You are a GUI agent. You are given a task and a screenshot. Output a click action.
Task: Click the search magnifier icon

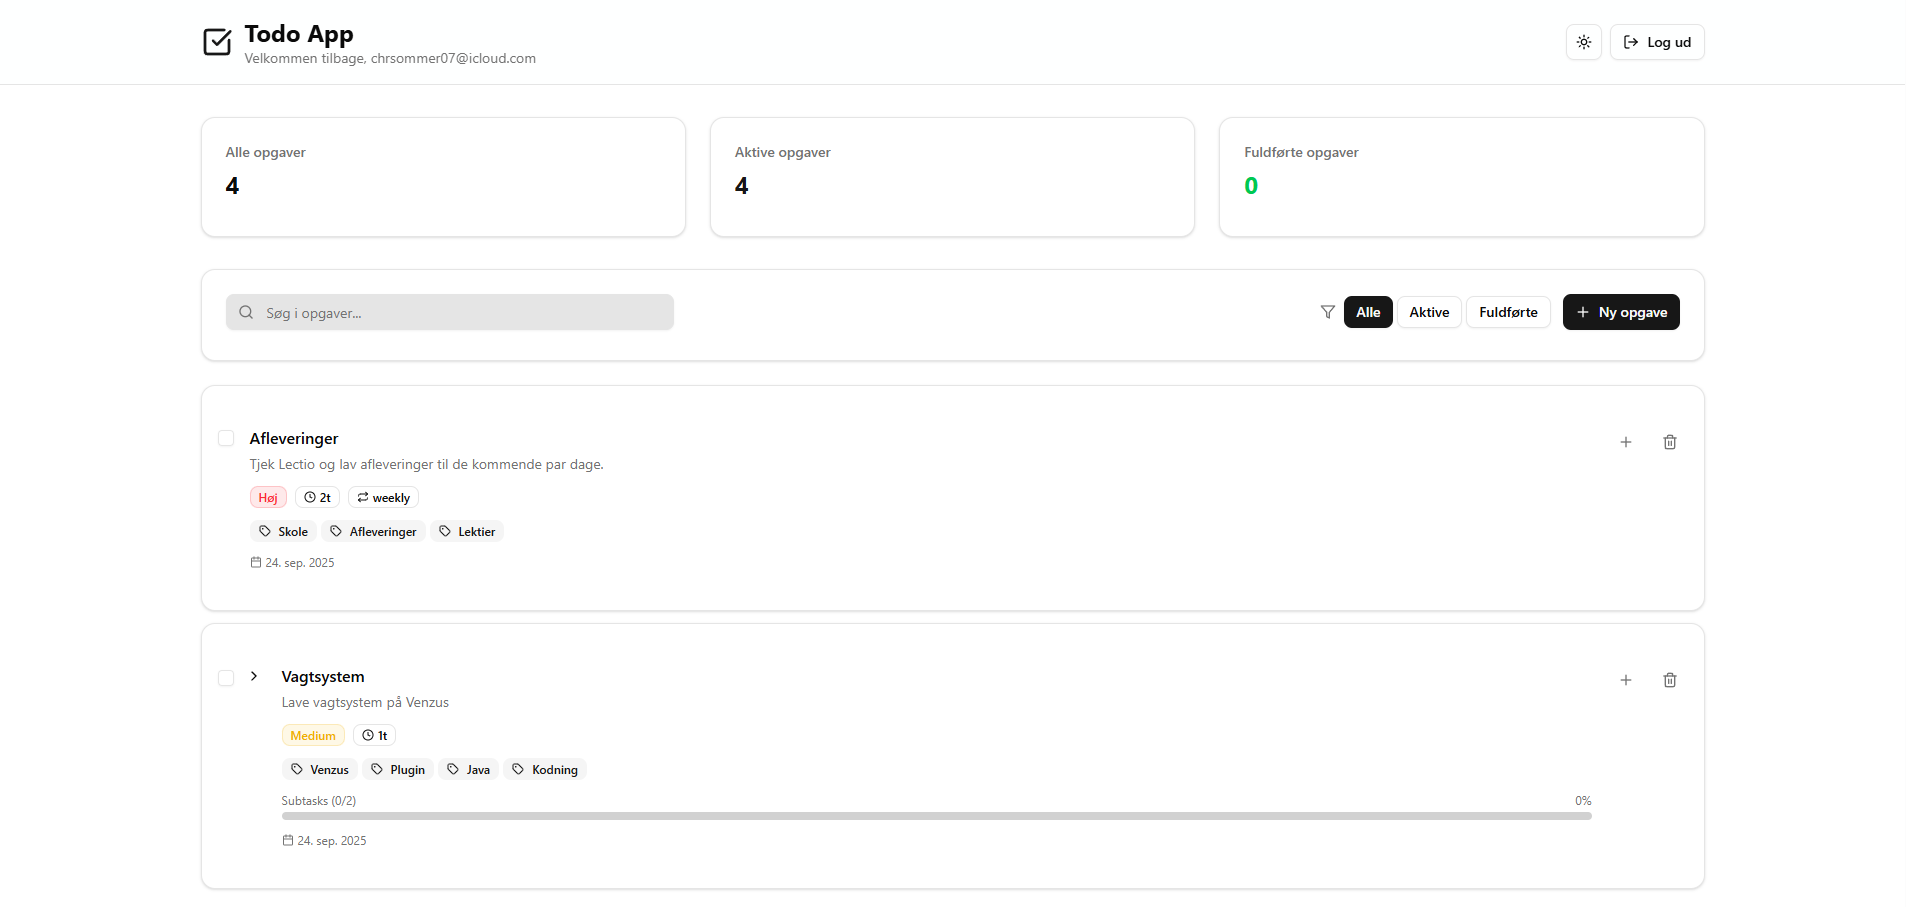click(246, 312)
